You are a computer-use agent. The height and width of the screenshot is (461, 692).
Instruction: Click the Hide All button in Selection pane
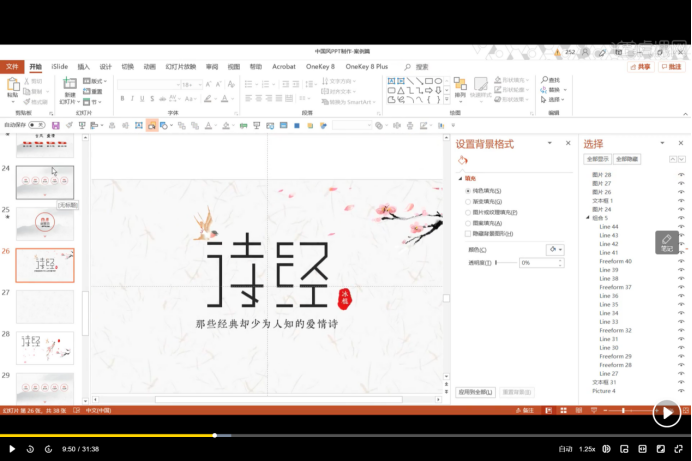(627, 159)
